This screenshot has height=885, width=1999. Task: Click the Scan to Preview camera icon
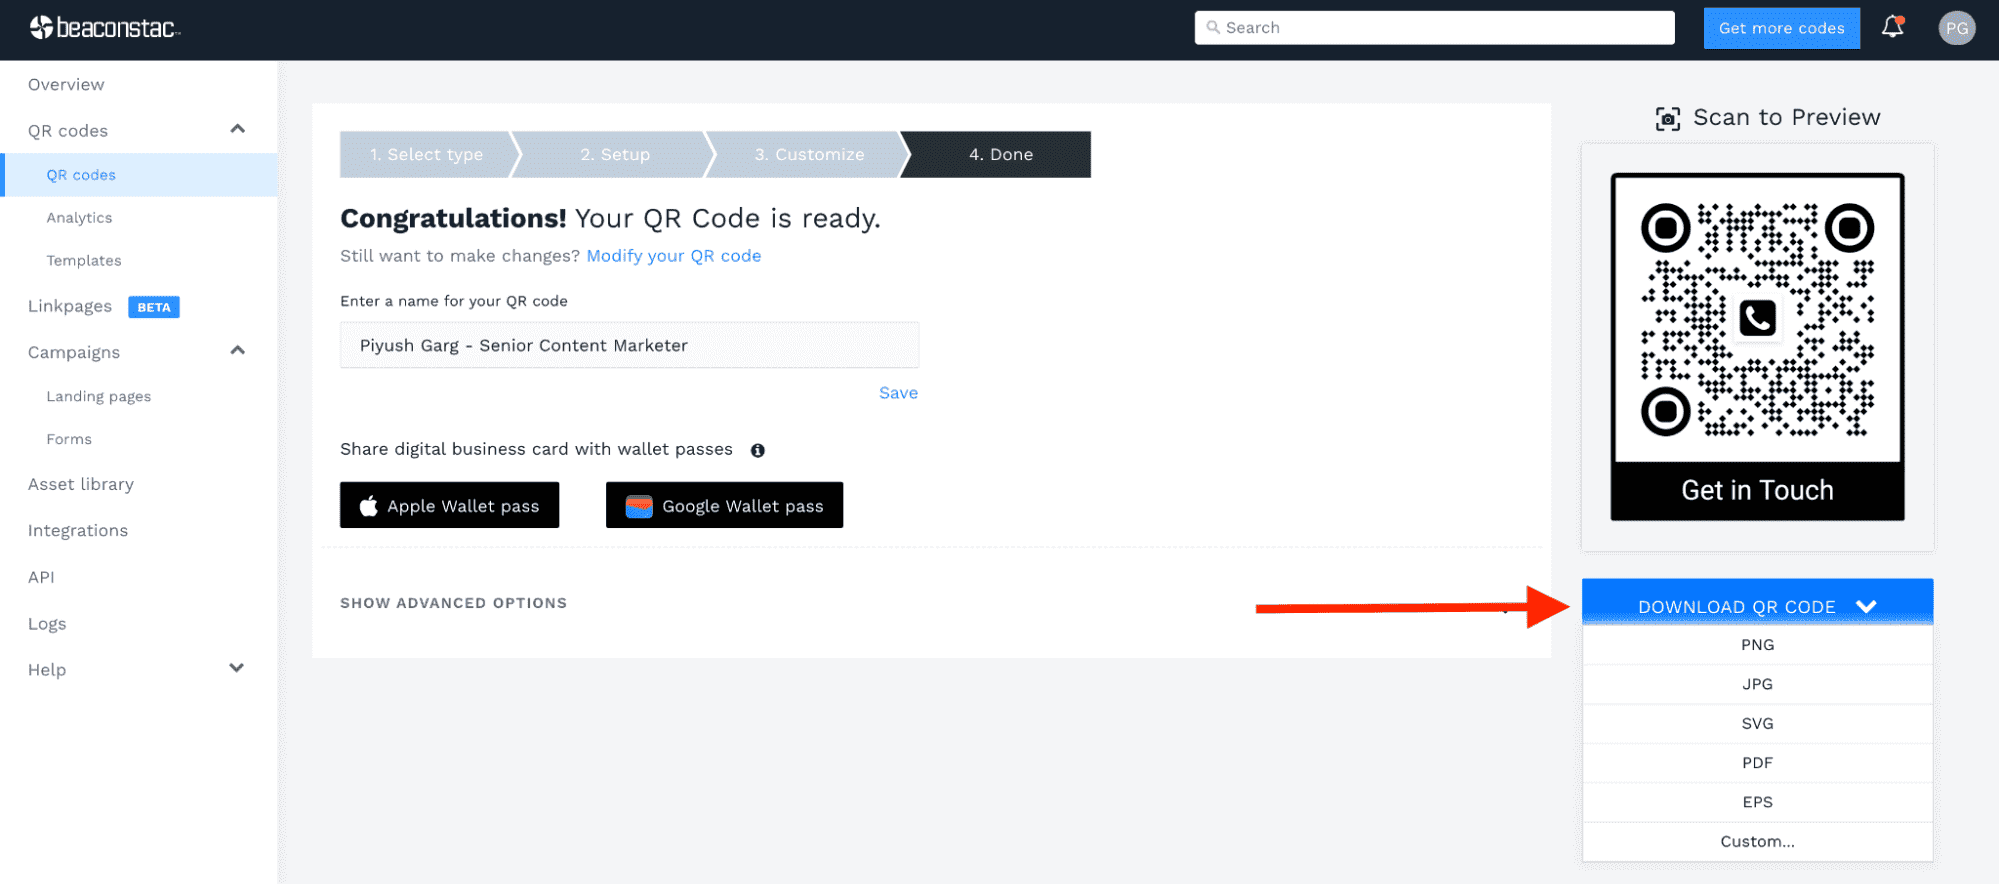pyautogui.click(x=1667, y=119)
